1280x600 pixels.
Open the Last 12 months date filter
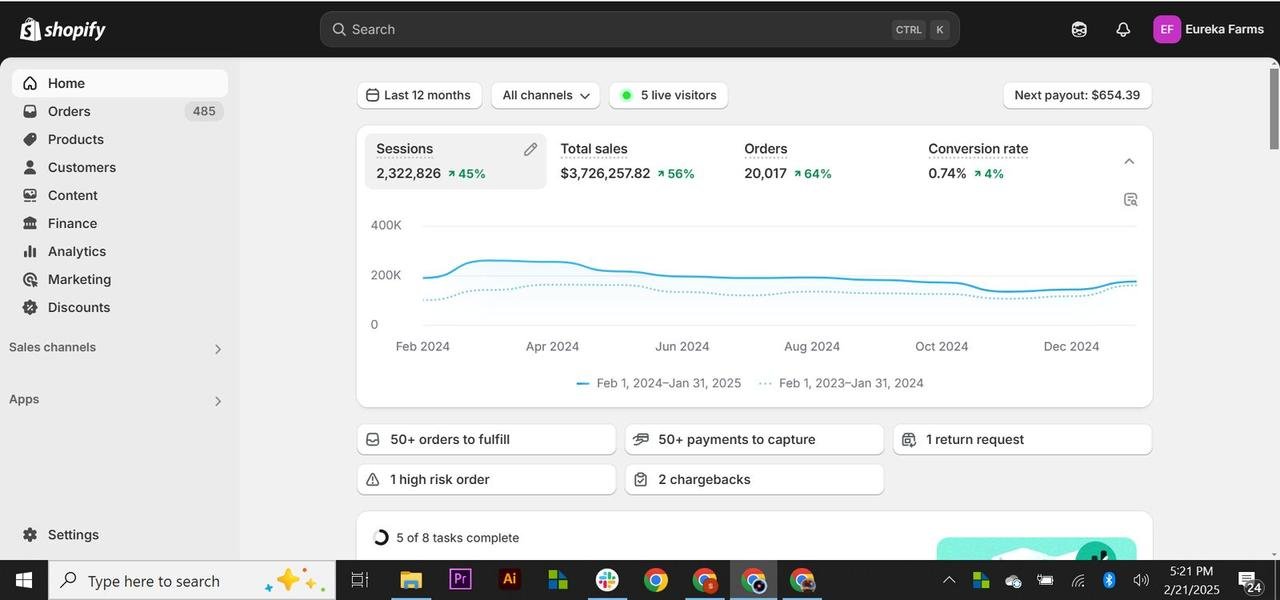point(420,94)
